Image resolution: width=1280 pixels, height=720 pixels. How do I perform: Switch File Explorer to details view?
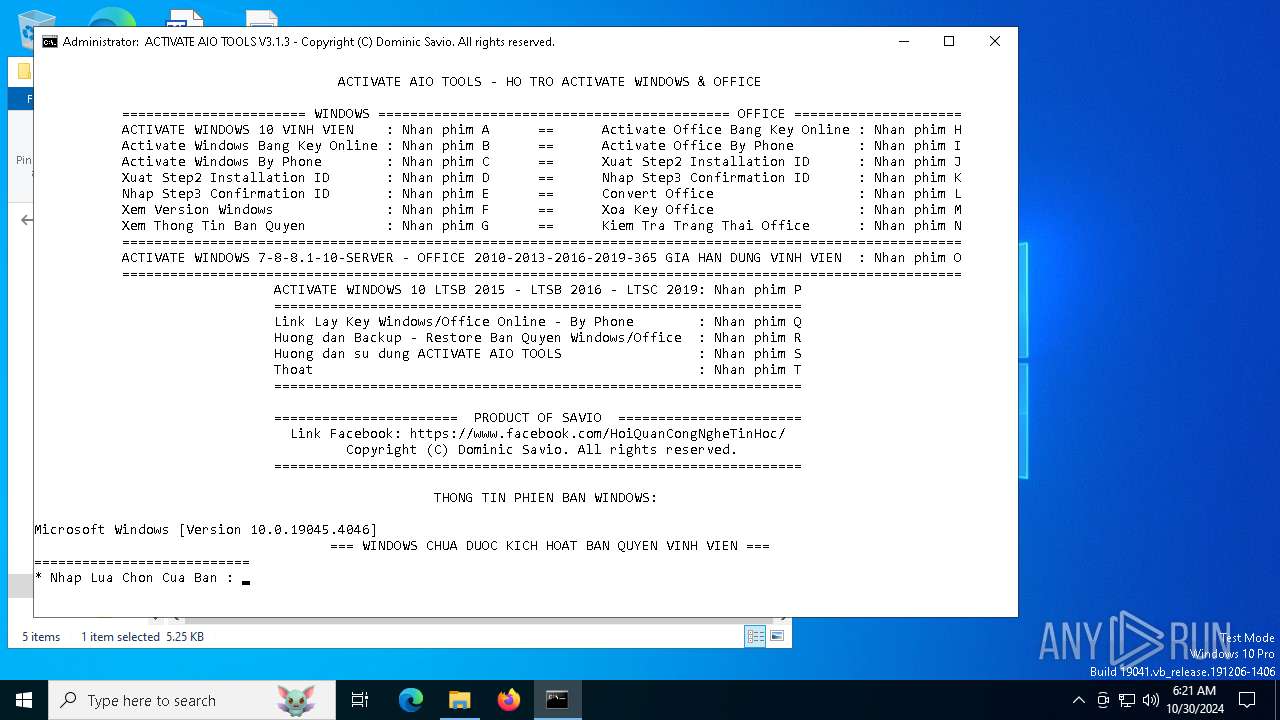point(755,636)
